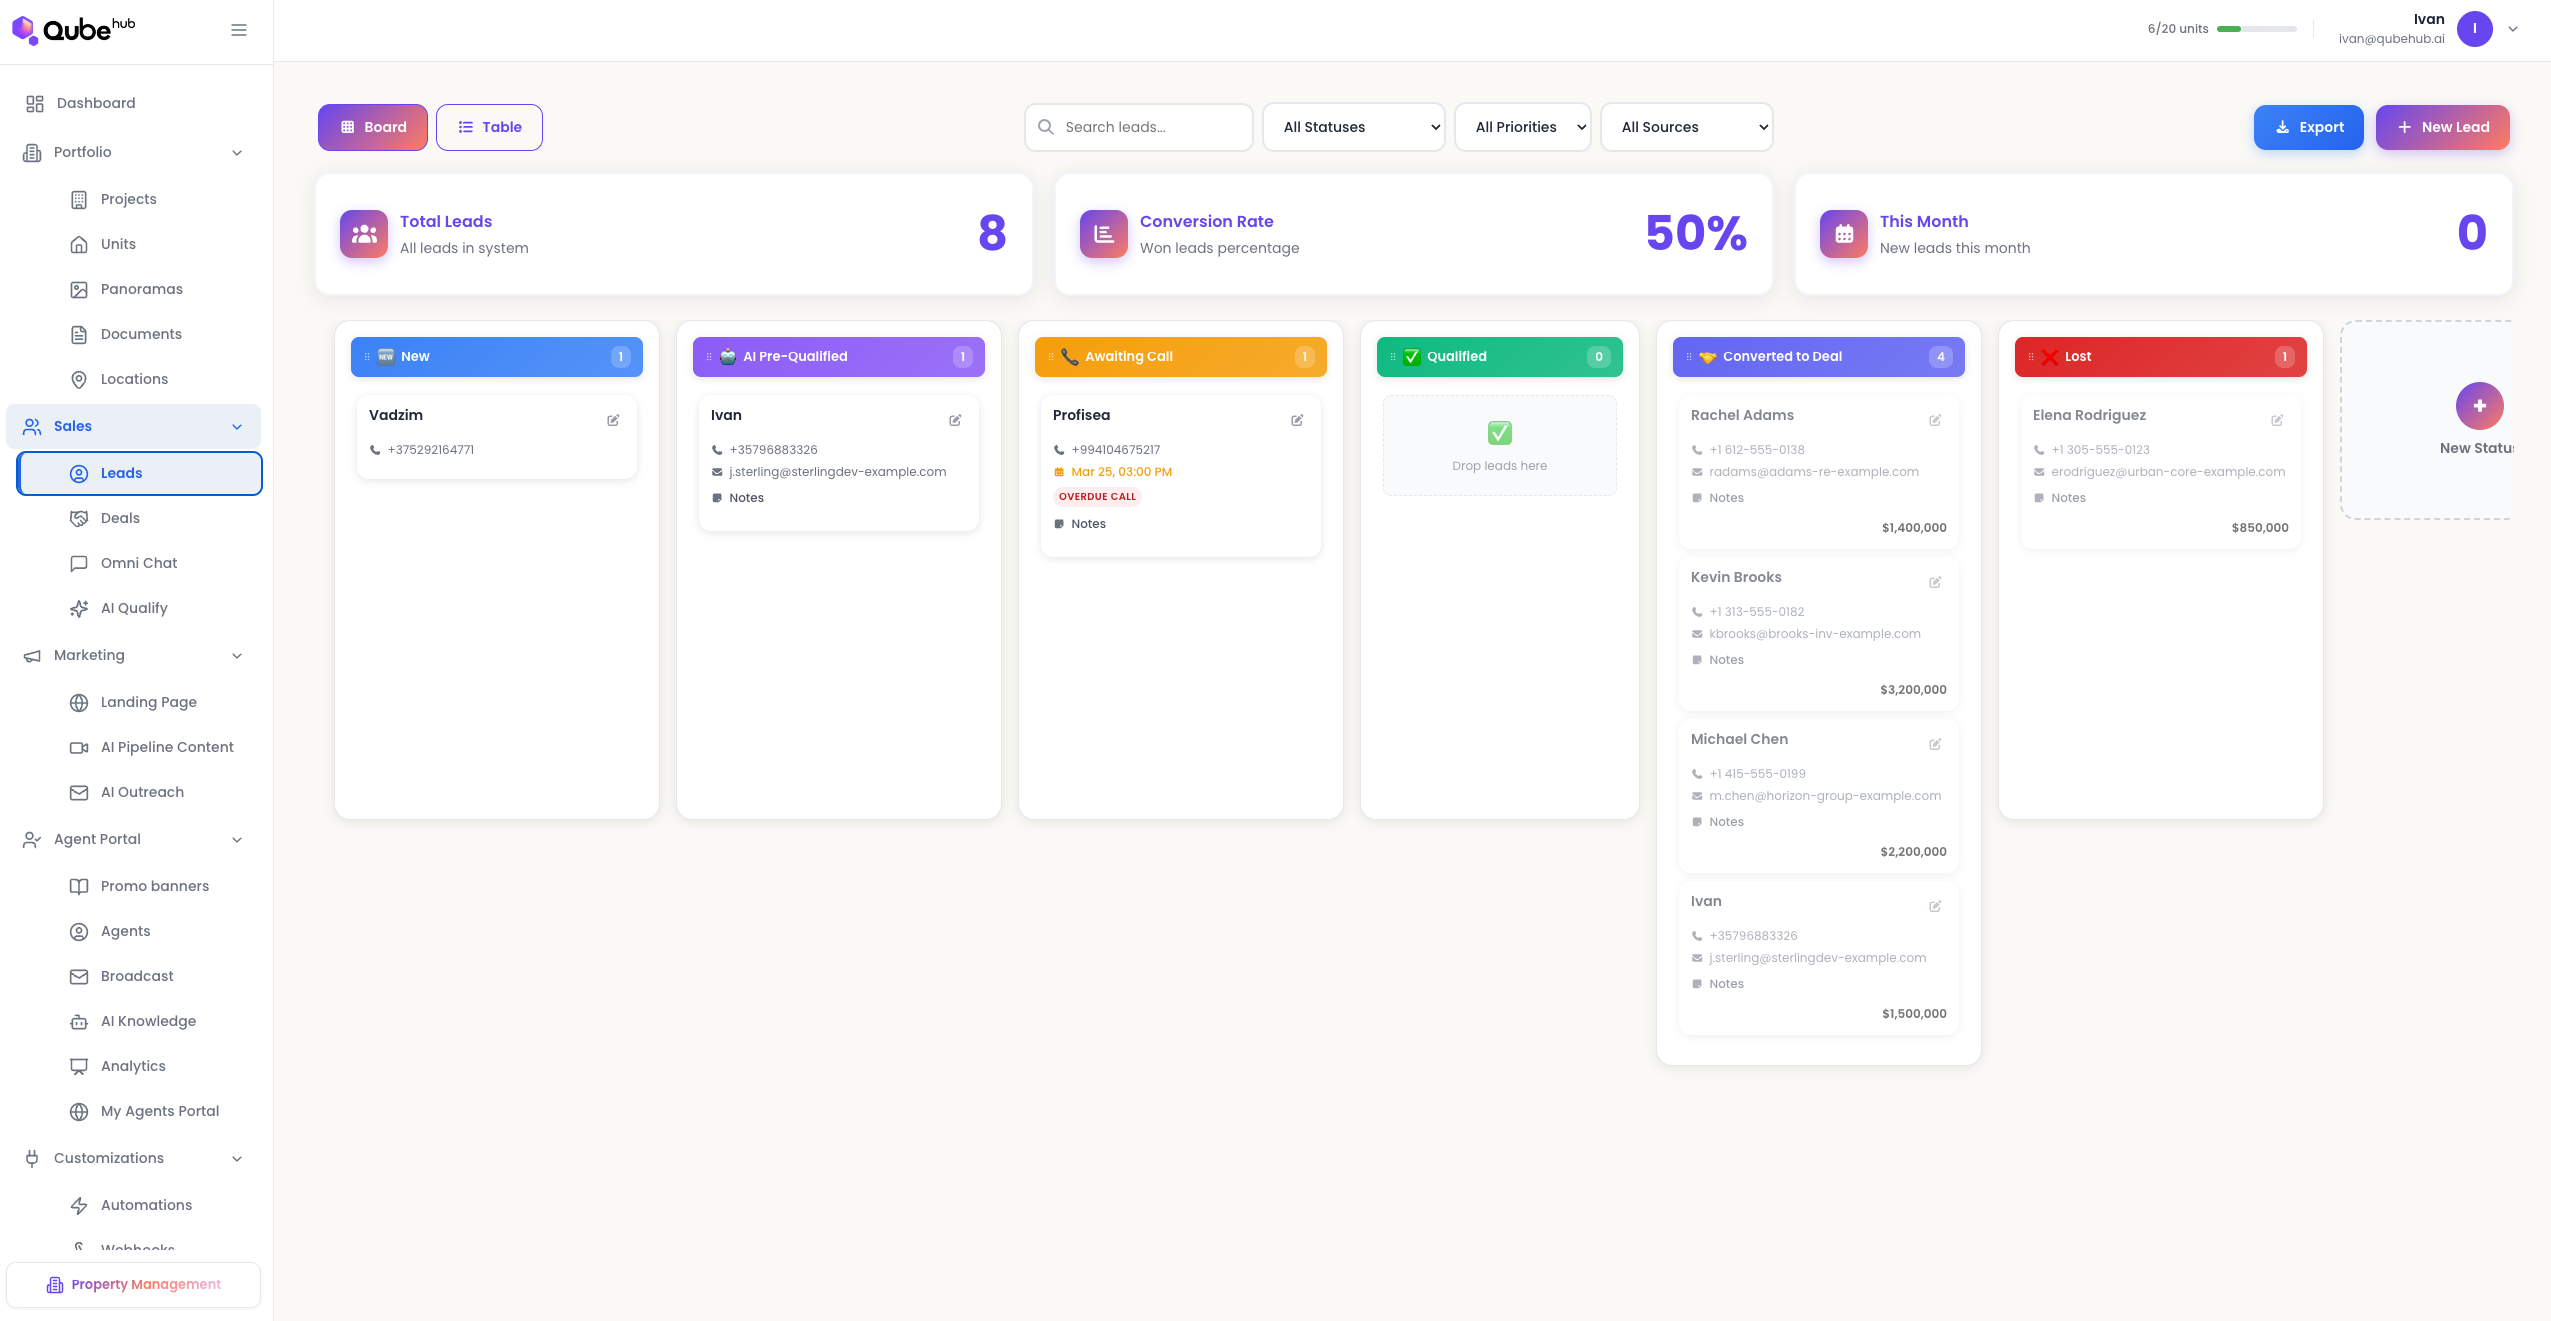Screen dimensions: 2551x1321
Task: Edit the Profisea lead card
Action: pos(1297,420)
